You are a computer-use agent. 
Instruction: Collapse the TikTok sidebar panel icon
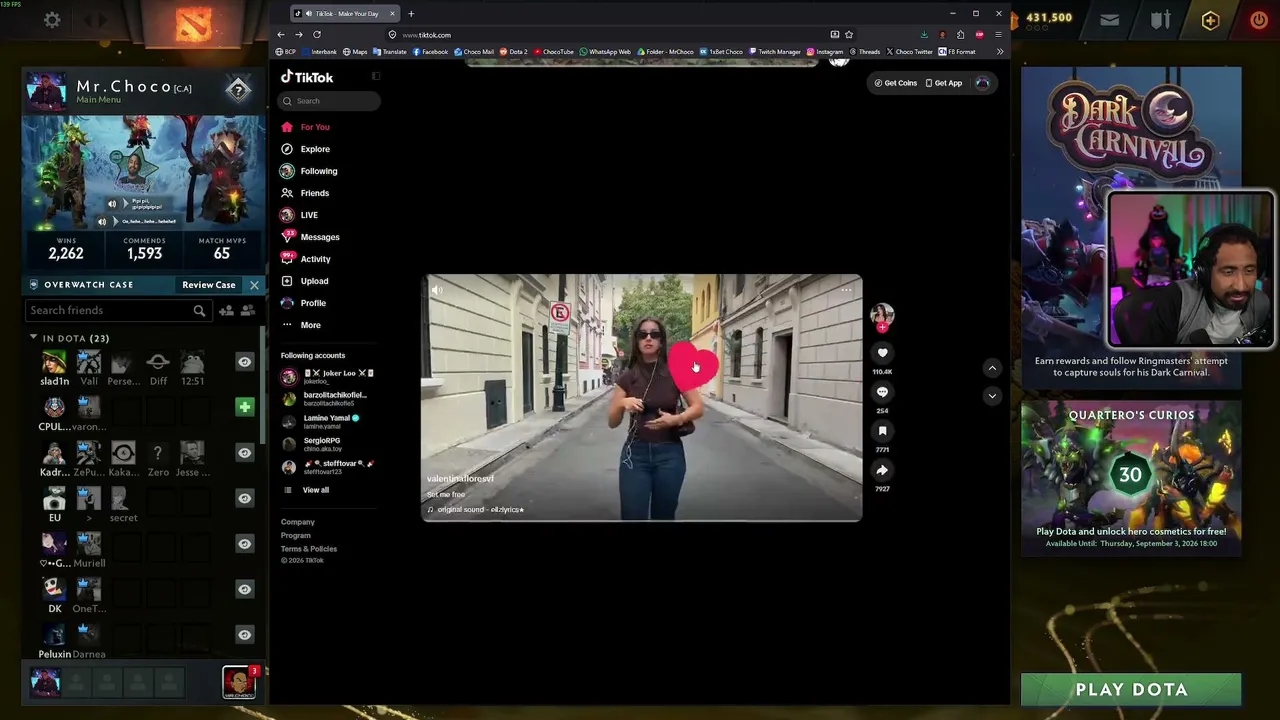(376, 76)
